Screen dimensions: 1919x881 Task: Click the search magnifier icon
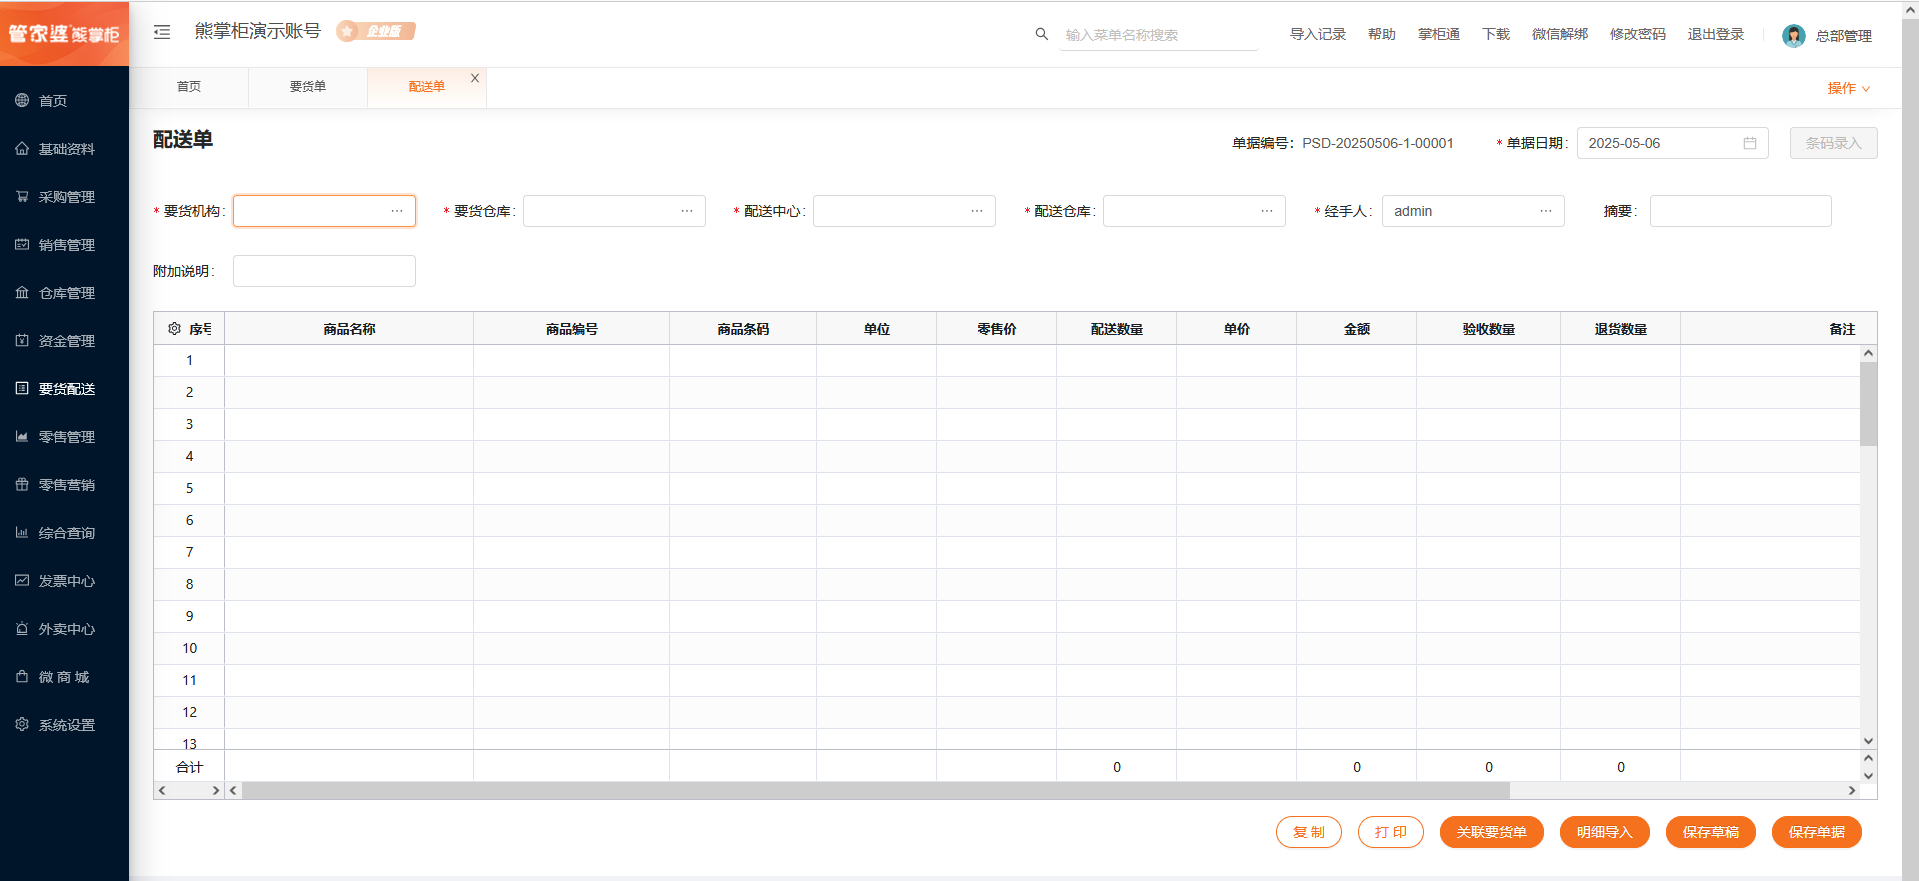coord(1041,34)
